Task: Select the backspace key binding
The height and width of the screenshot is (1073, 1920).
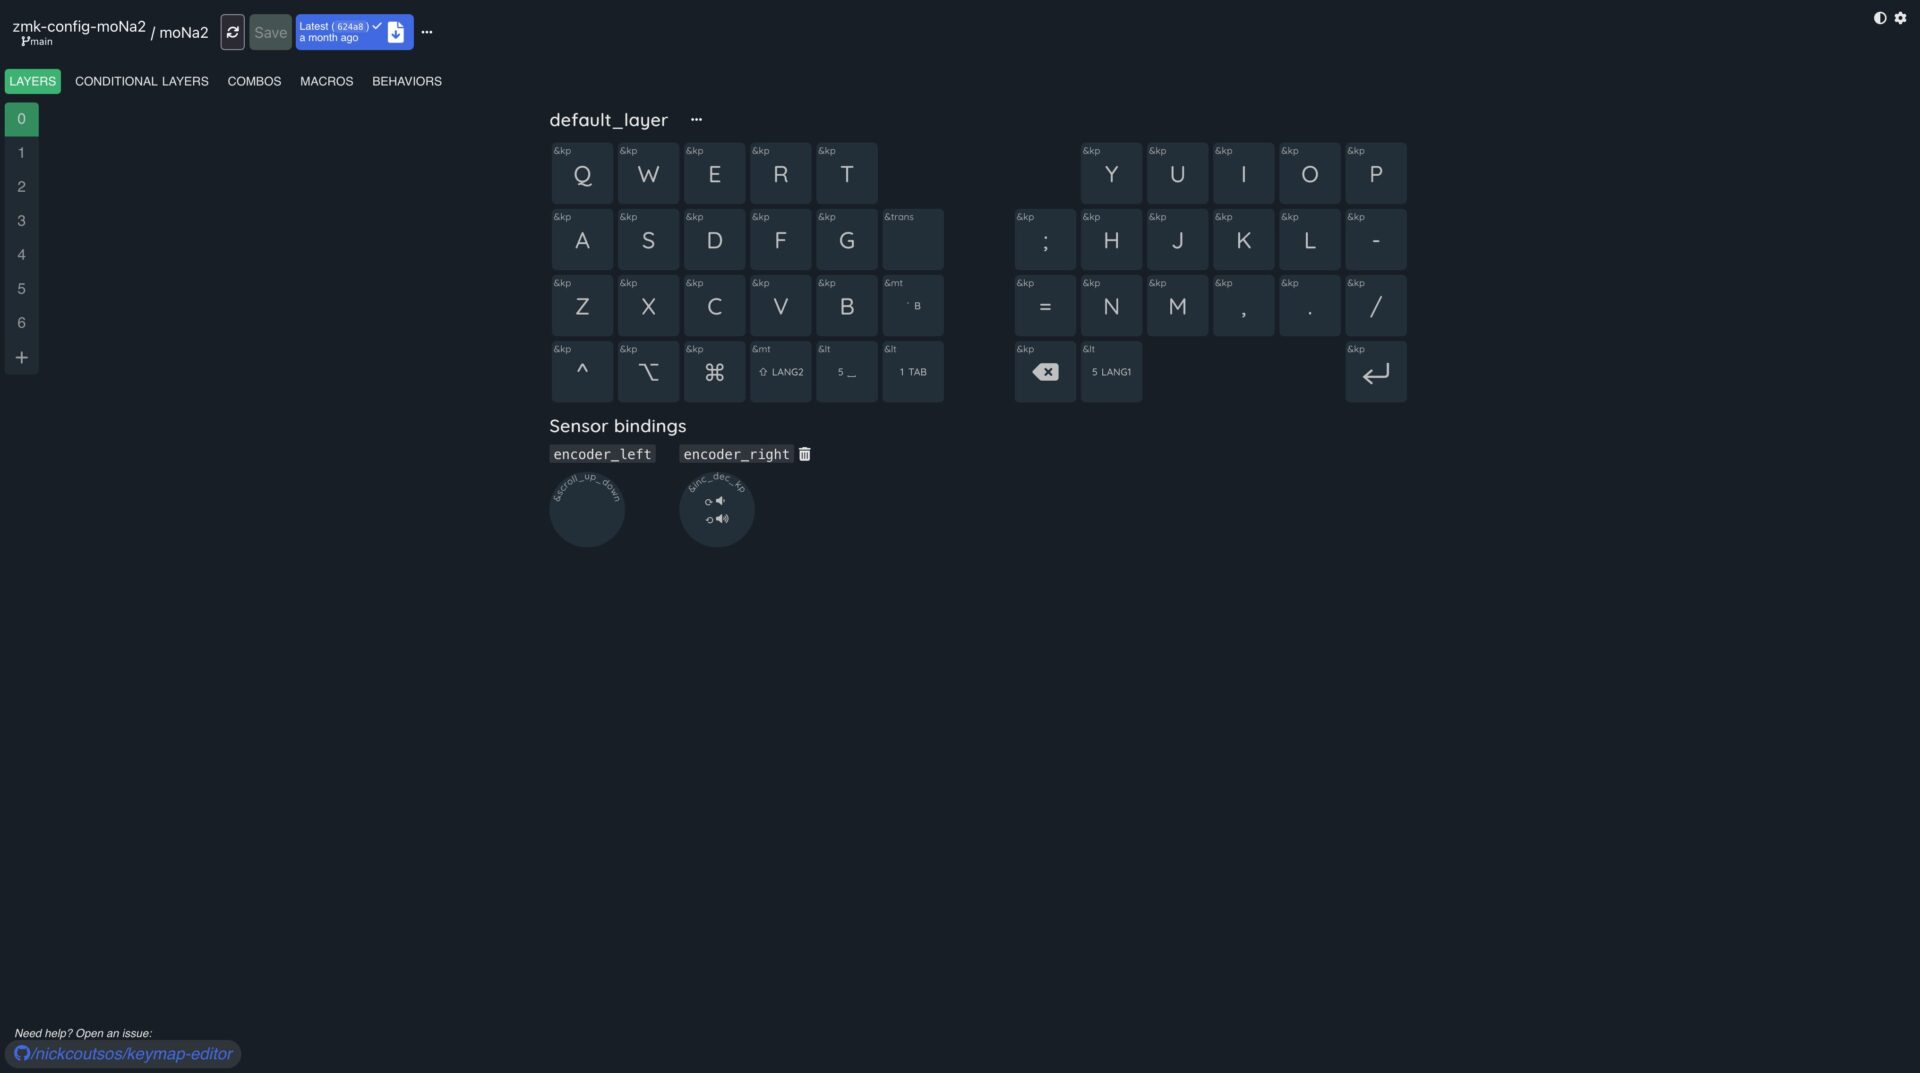Action: point(1045,372)
